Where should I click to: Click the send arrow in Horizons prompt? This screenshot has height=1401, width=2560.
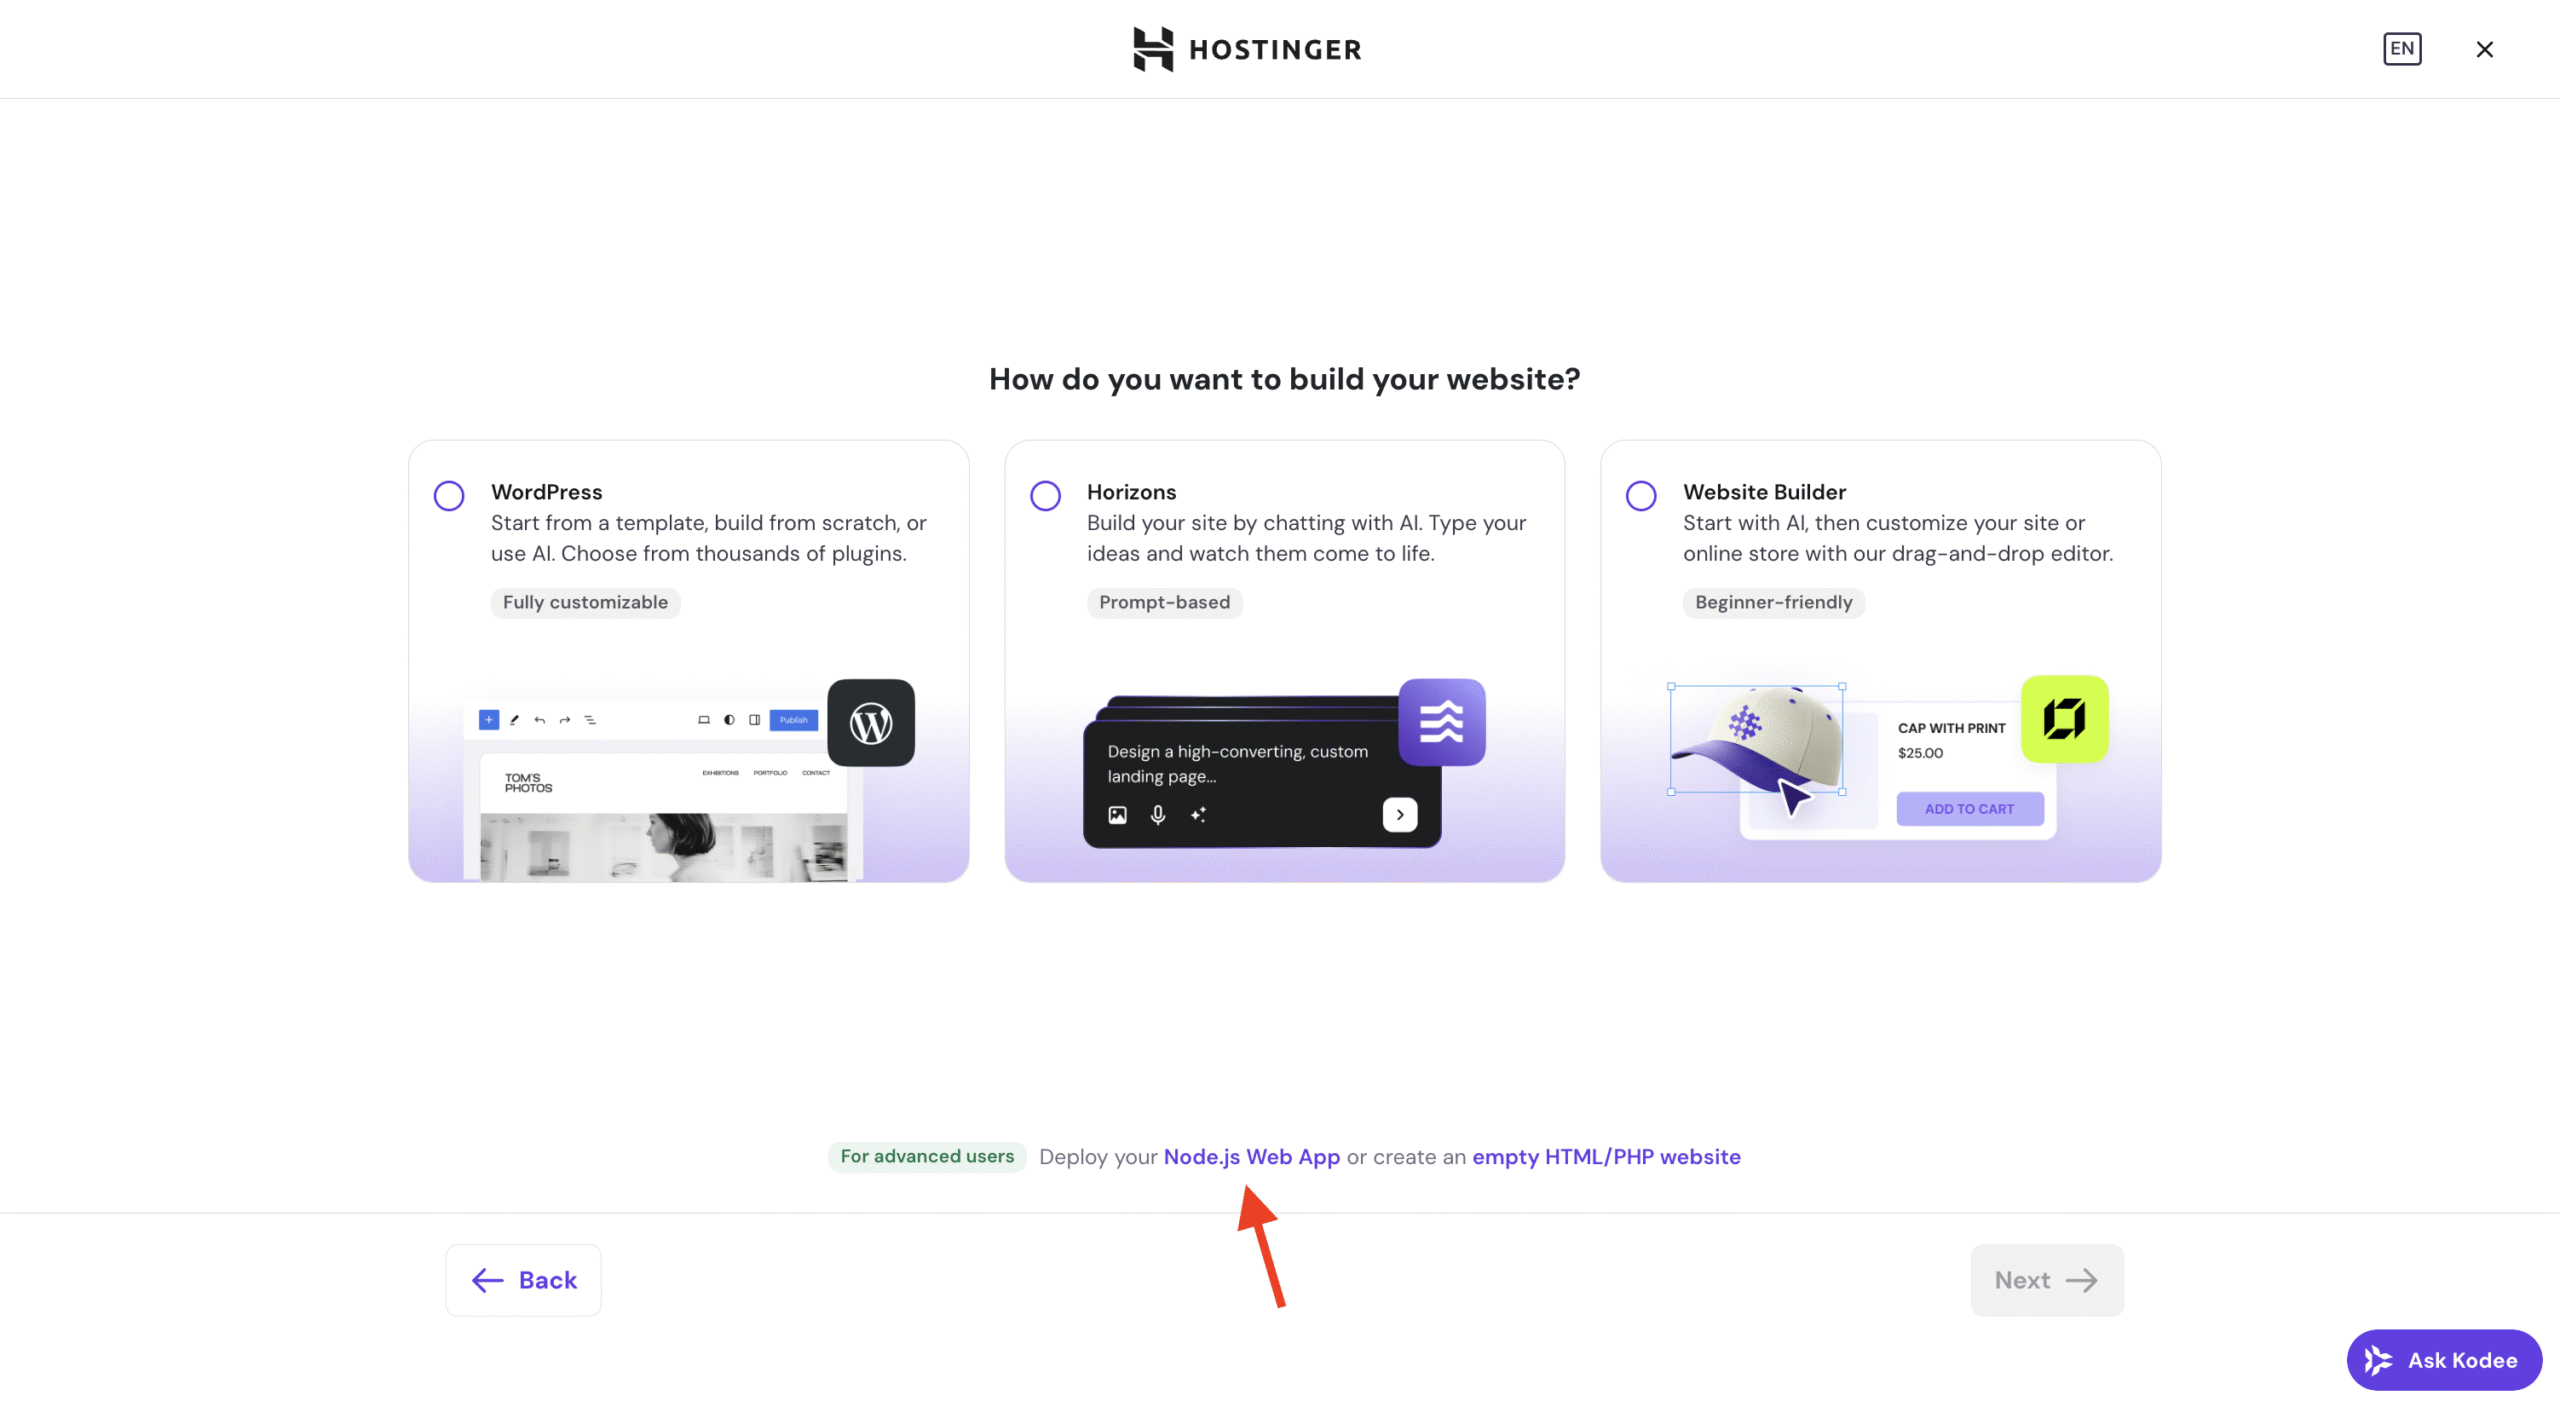pos(1399,814)
